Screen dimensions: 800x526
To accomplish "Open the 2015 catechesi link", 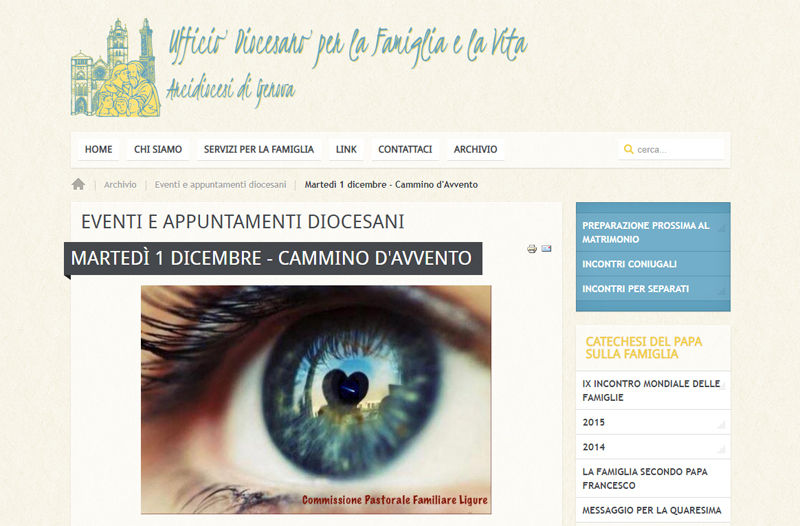I will [653, 422].
